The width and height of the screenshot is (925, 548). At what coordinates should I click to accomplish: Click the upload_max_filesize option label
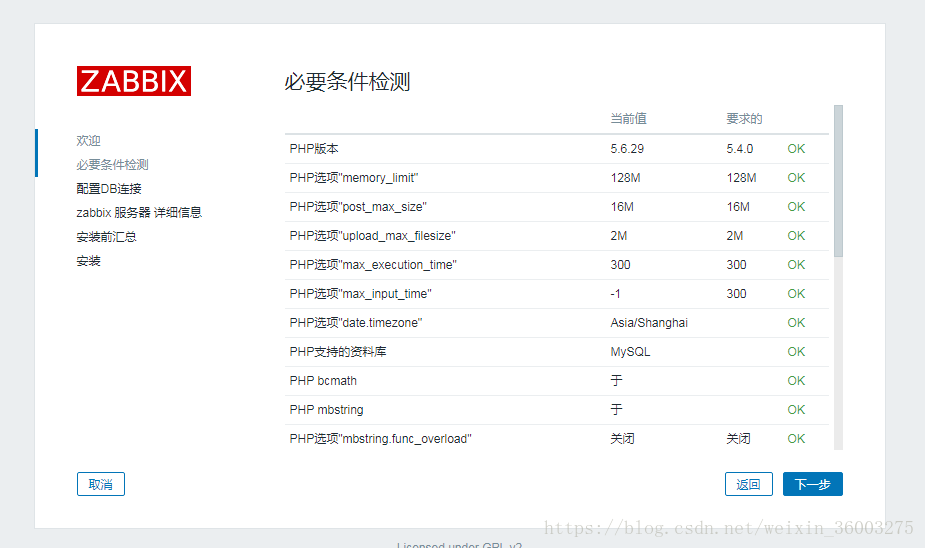point(372,235)
